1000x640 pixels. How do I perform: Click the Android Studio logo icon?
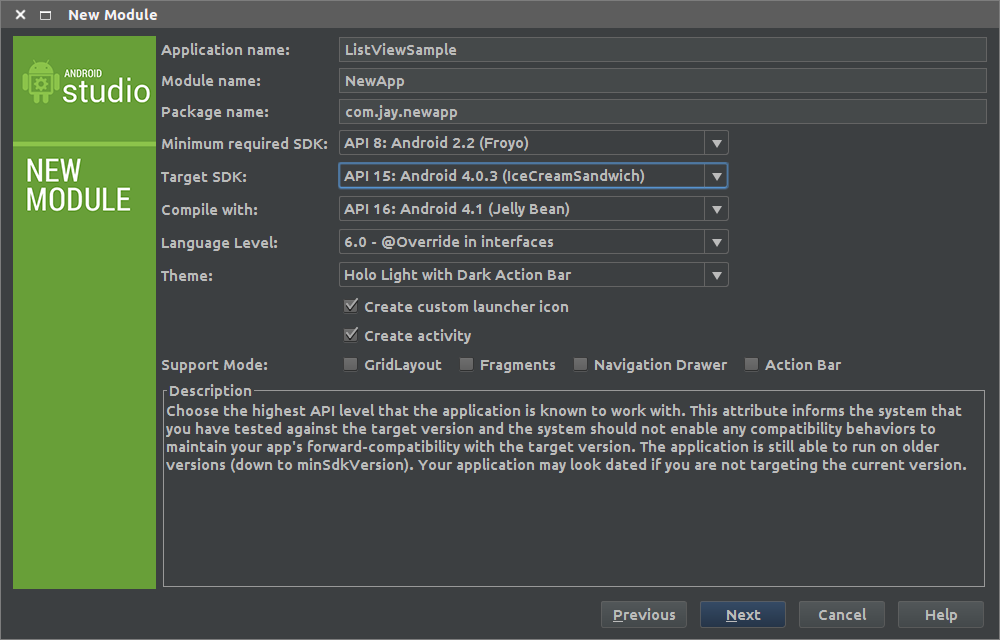click(x=41, y=83)
